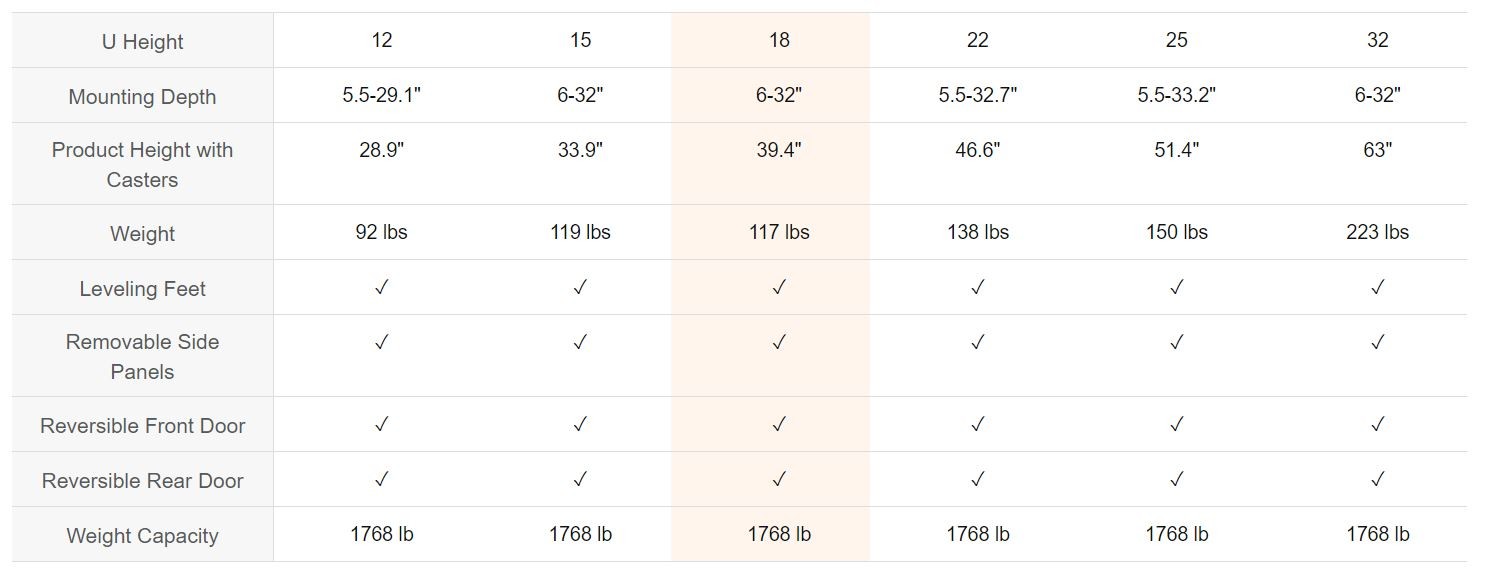
Task: Click the 5.5-29.1" mounting depth value
Action: point(381,95)
